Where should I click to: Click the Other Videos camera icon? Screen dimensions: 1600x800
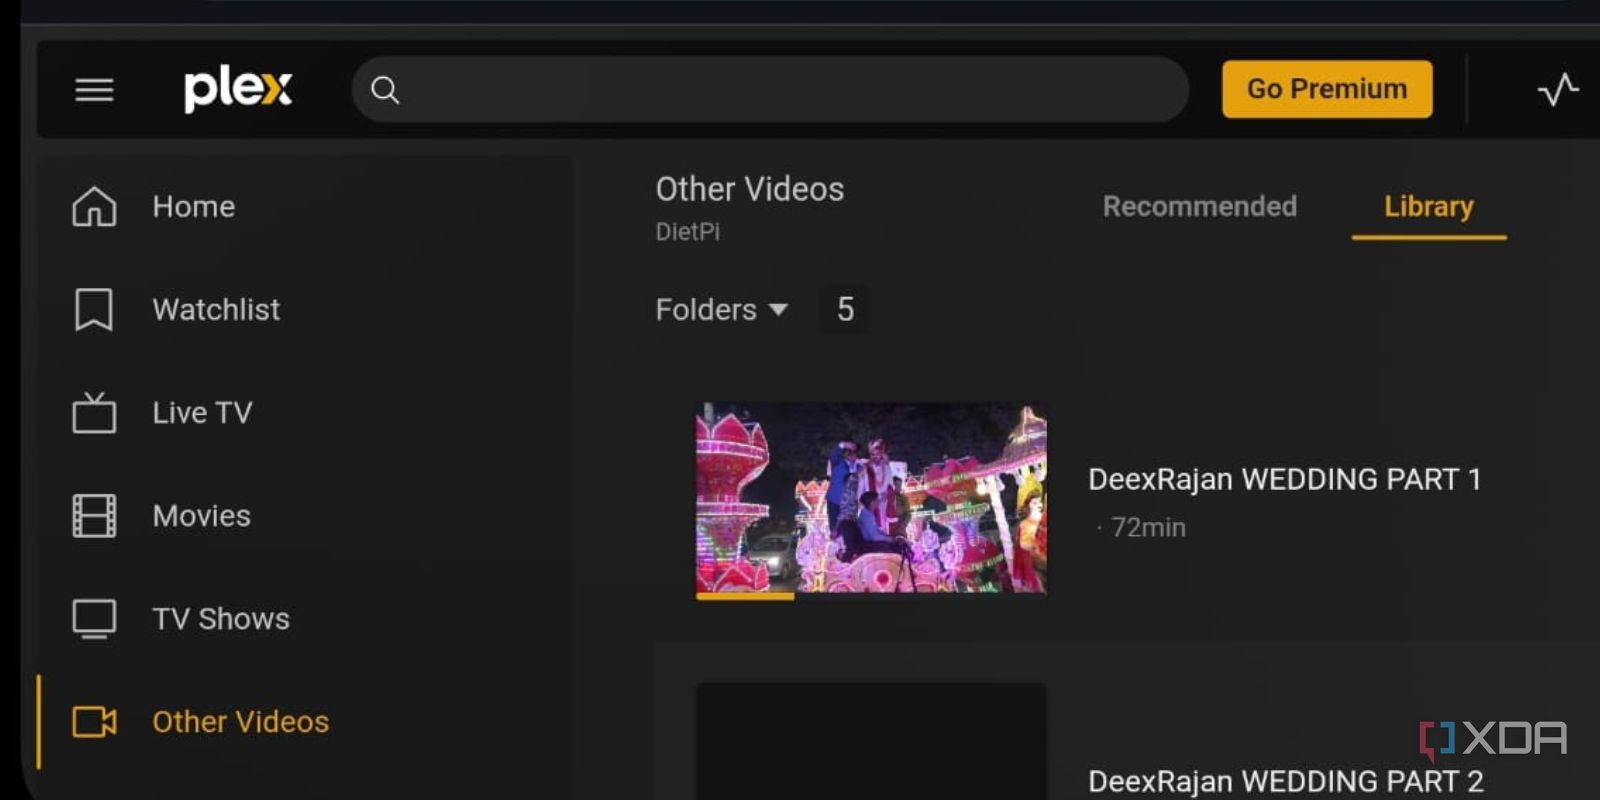tap(94, 722)
